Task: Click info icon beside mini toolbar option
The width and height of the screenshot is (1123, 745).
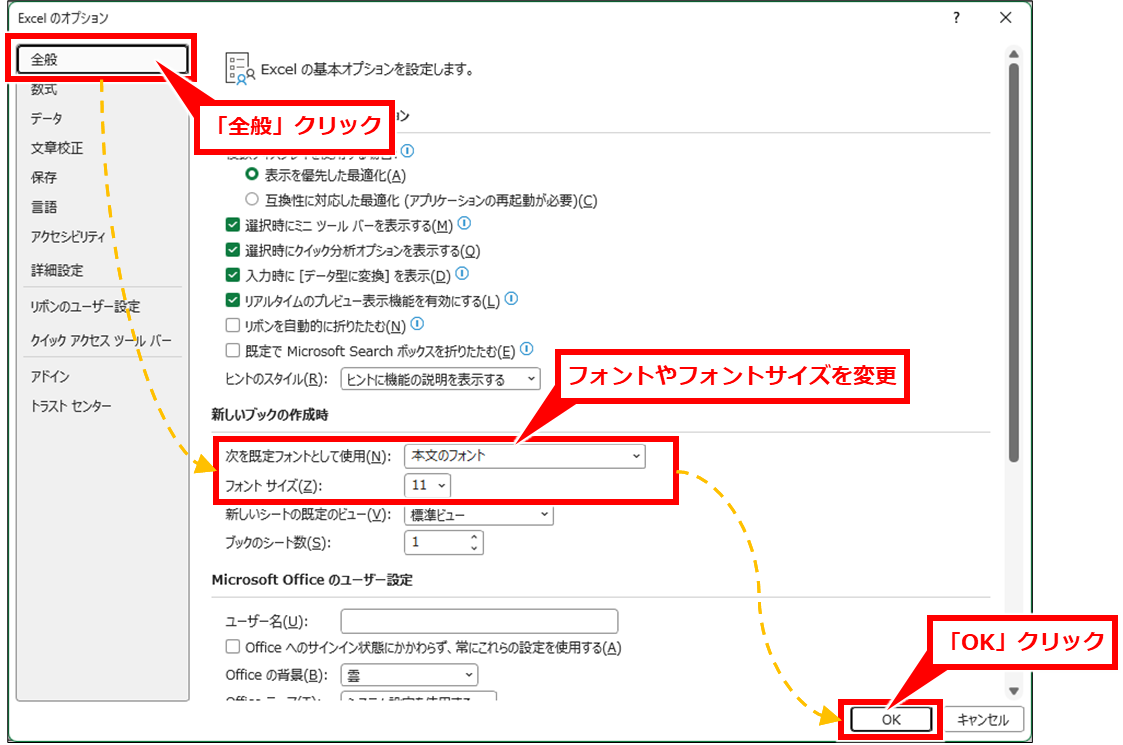Action: tap(464, 224)
